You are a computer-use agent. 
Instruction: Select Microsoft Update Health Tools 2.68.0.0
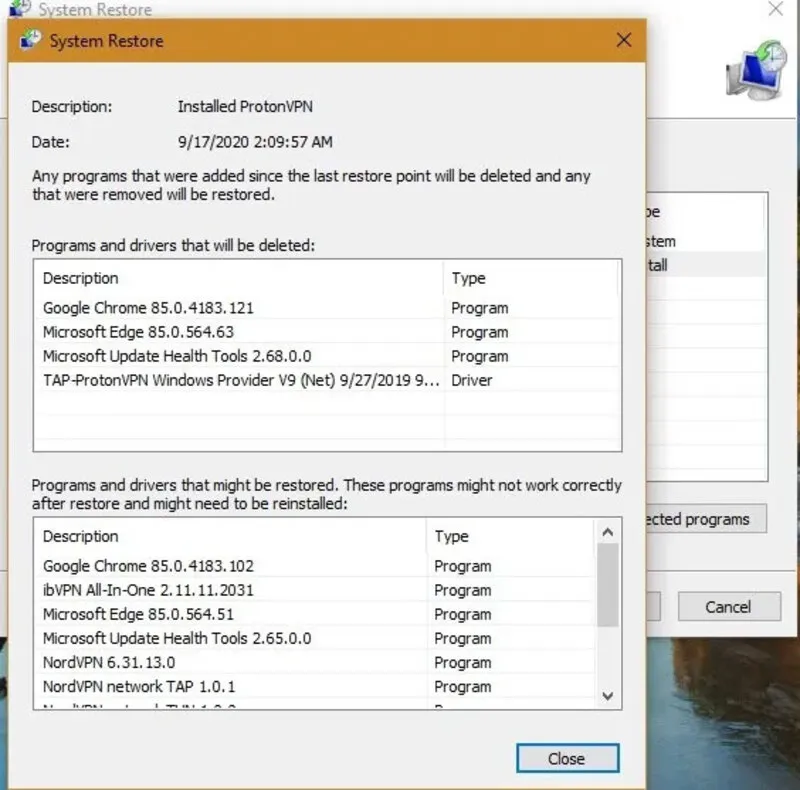(177, 356)
